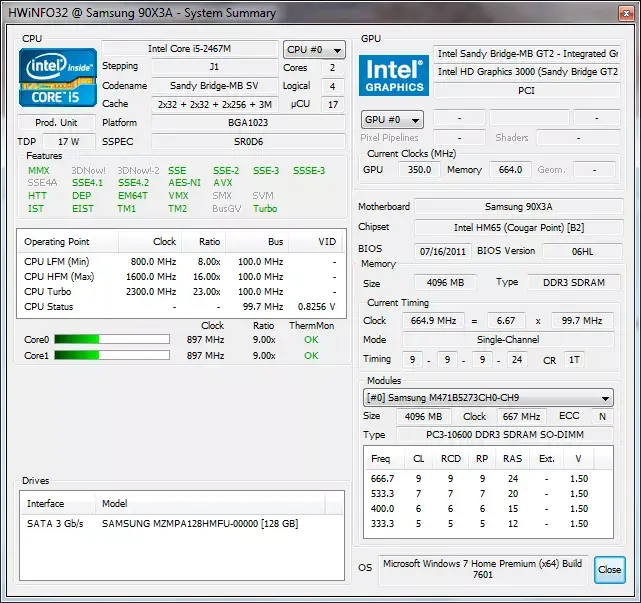This screenshot has height=603, width=641.
Task: Select the 533.3 frequency timing row
Action: [x=488, y=494]
